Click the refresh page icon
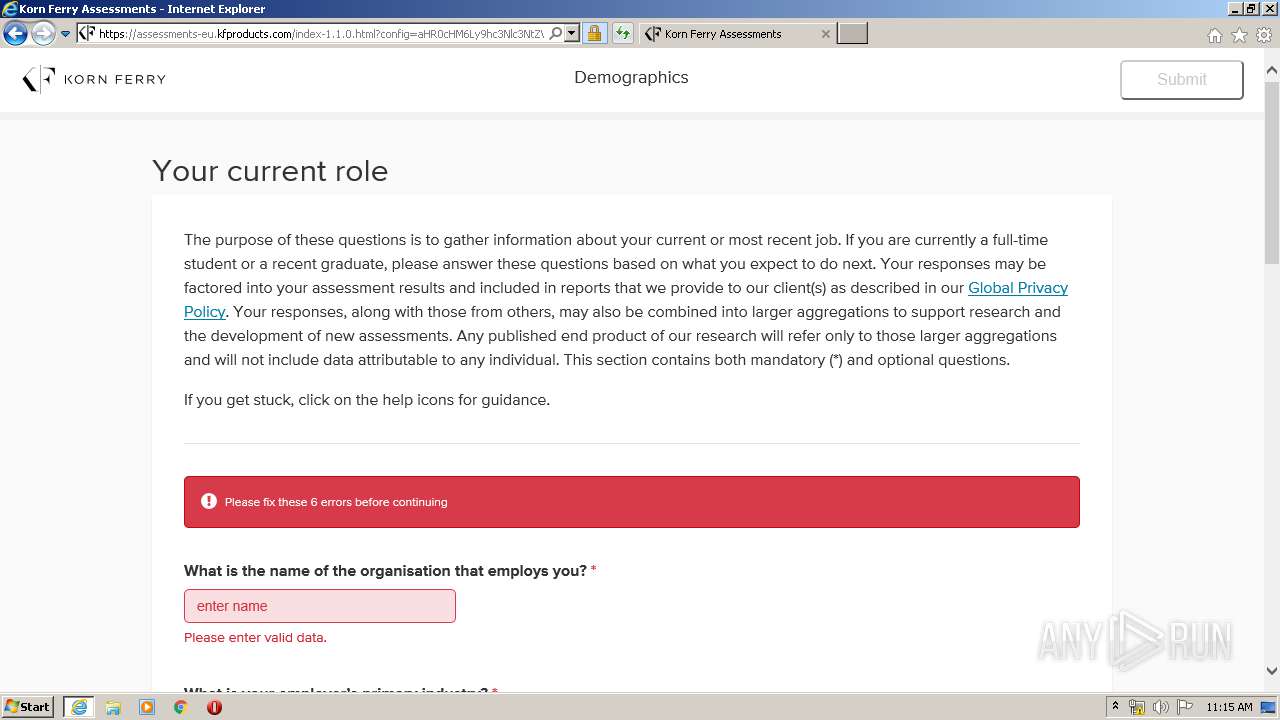 [x=623, y=33]
